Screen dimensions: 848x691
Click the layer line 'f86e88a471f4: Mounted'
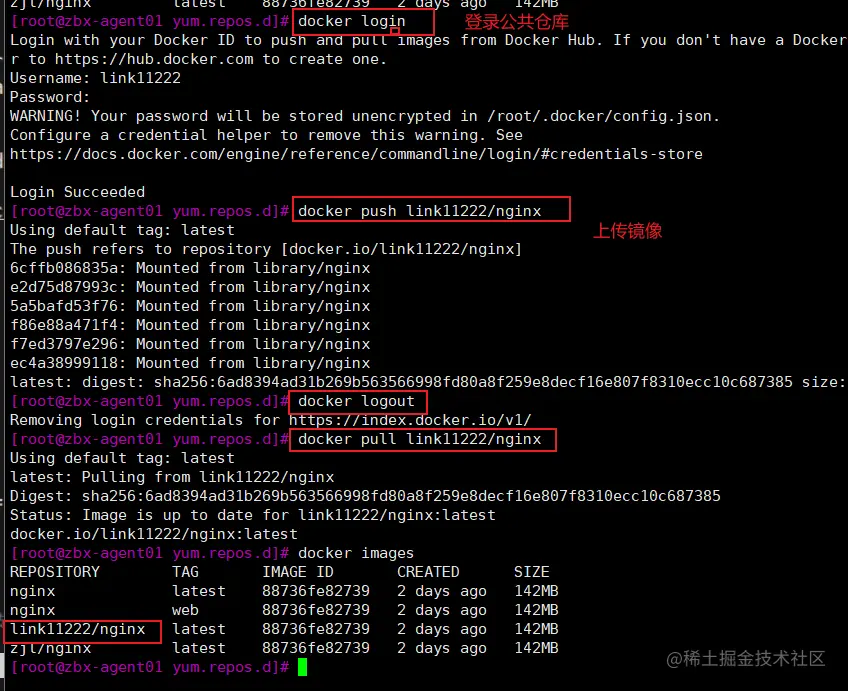coord(190,325)
